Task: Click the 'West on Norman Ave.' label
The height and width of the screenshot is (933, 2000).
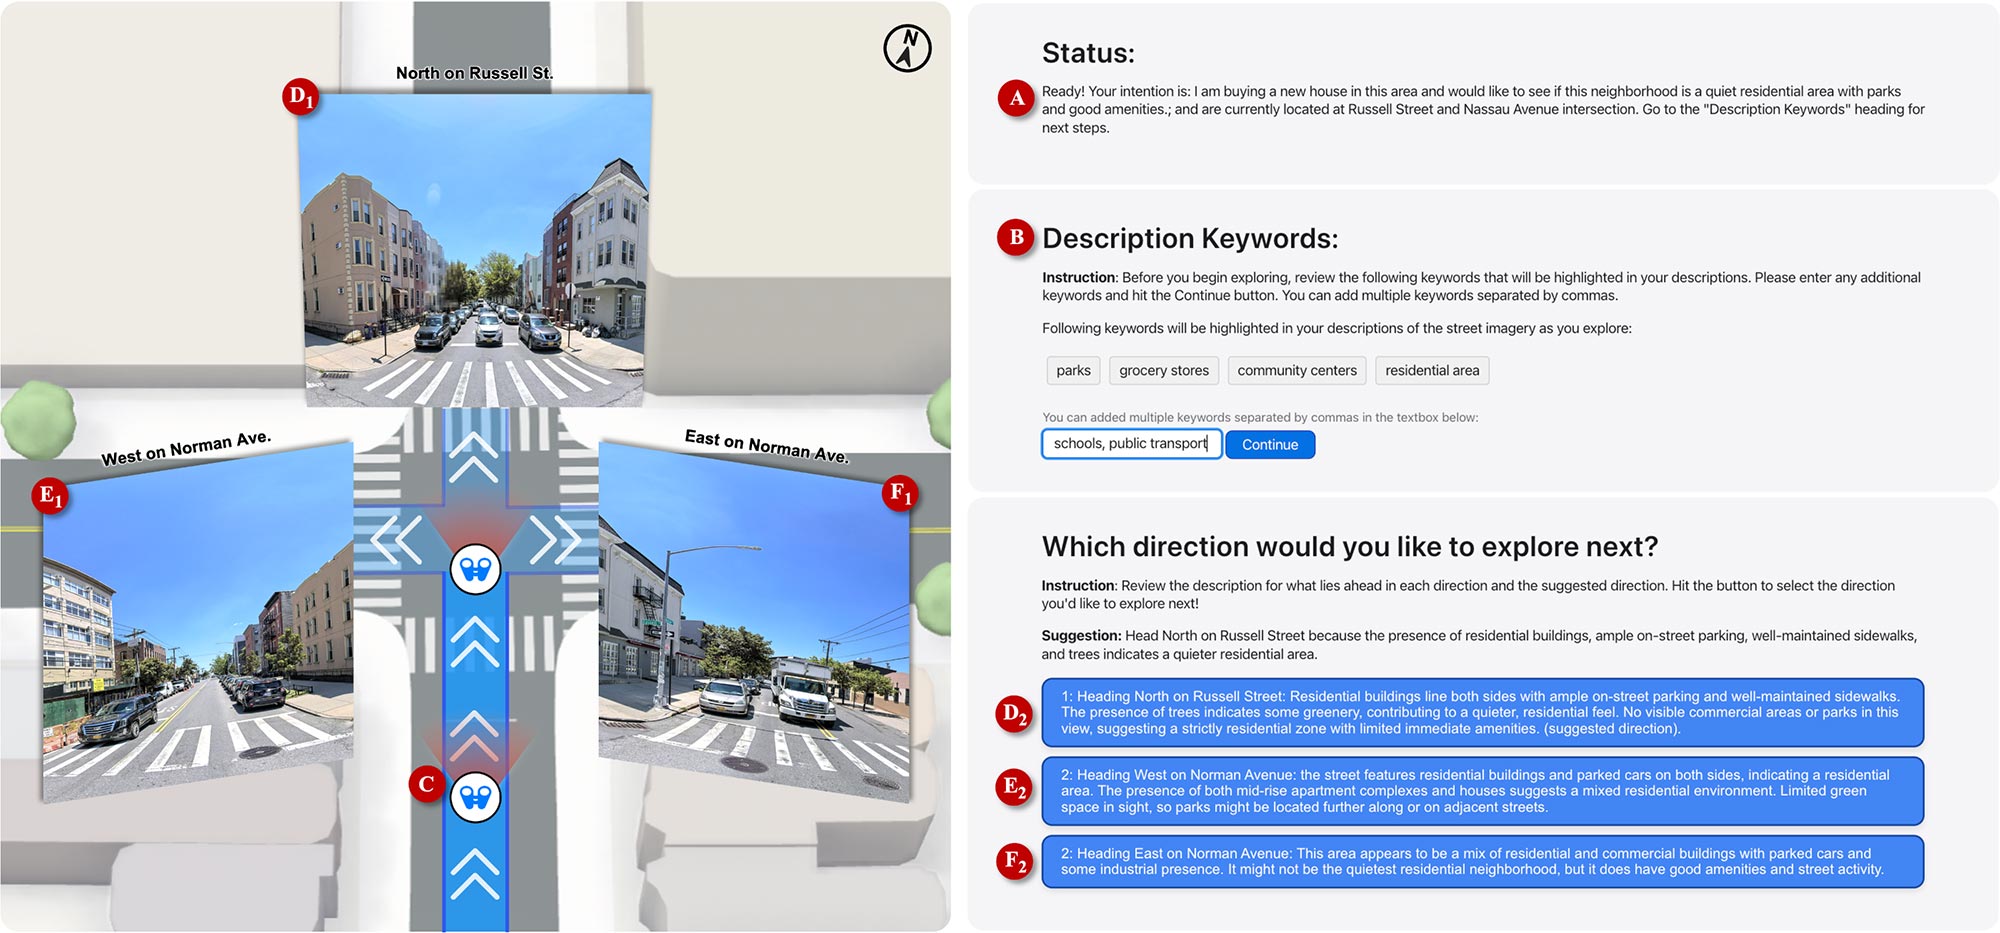Action: (x=186, y=448)
